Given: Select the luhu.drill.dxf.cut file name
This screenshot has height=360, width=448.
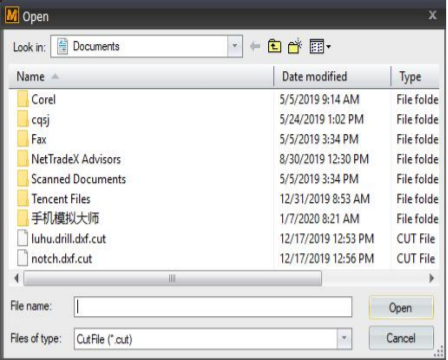Looking at the screenshot, I should pyautogui.click(x=68, y=239).
